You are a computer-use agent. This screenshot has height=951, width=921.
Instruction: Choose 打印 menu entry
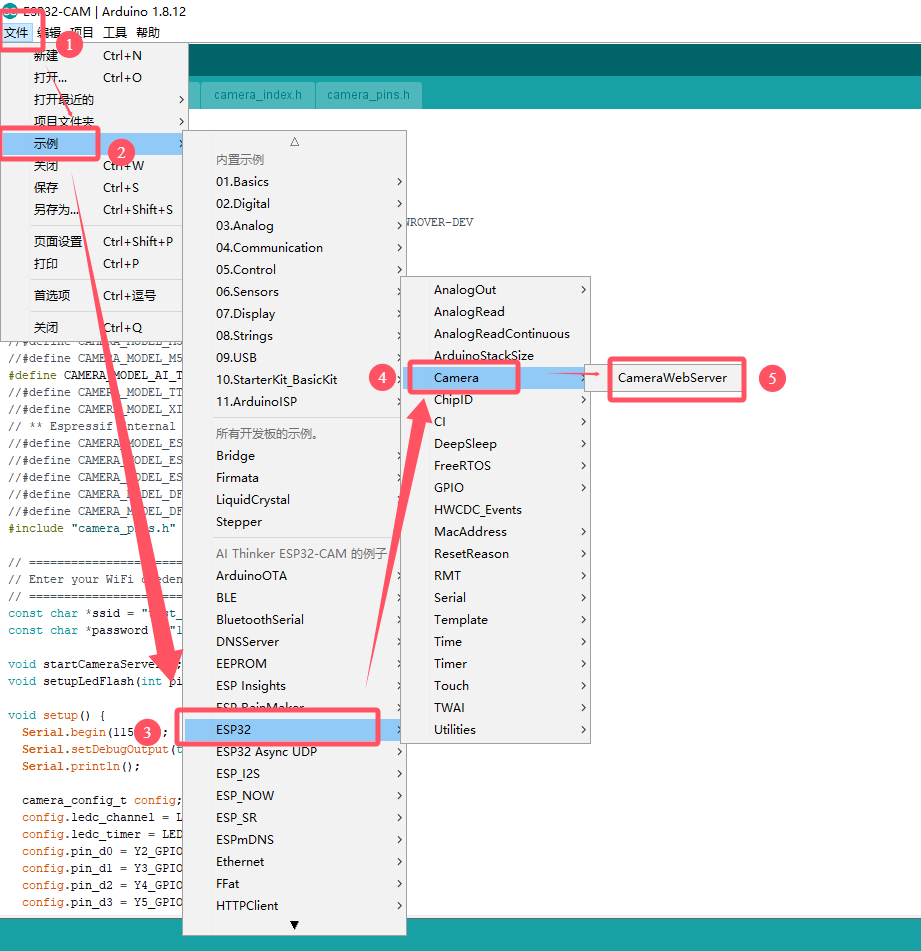pyautogui.click(x=94, y=264)
